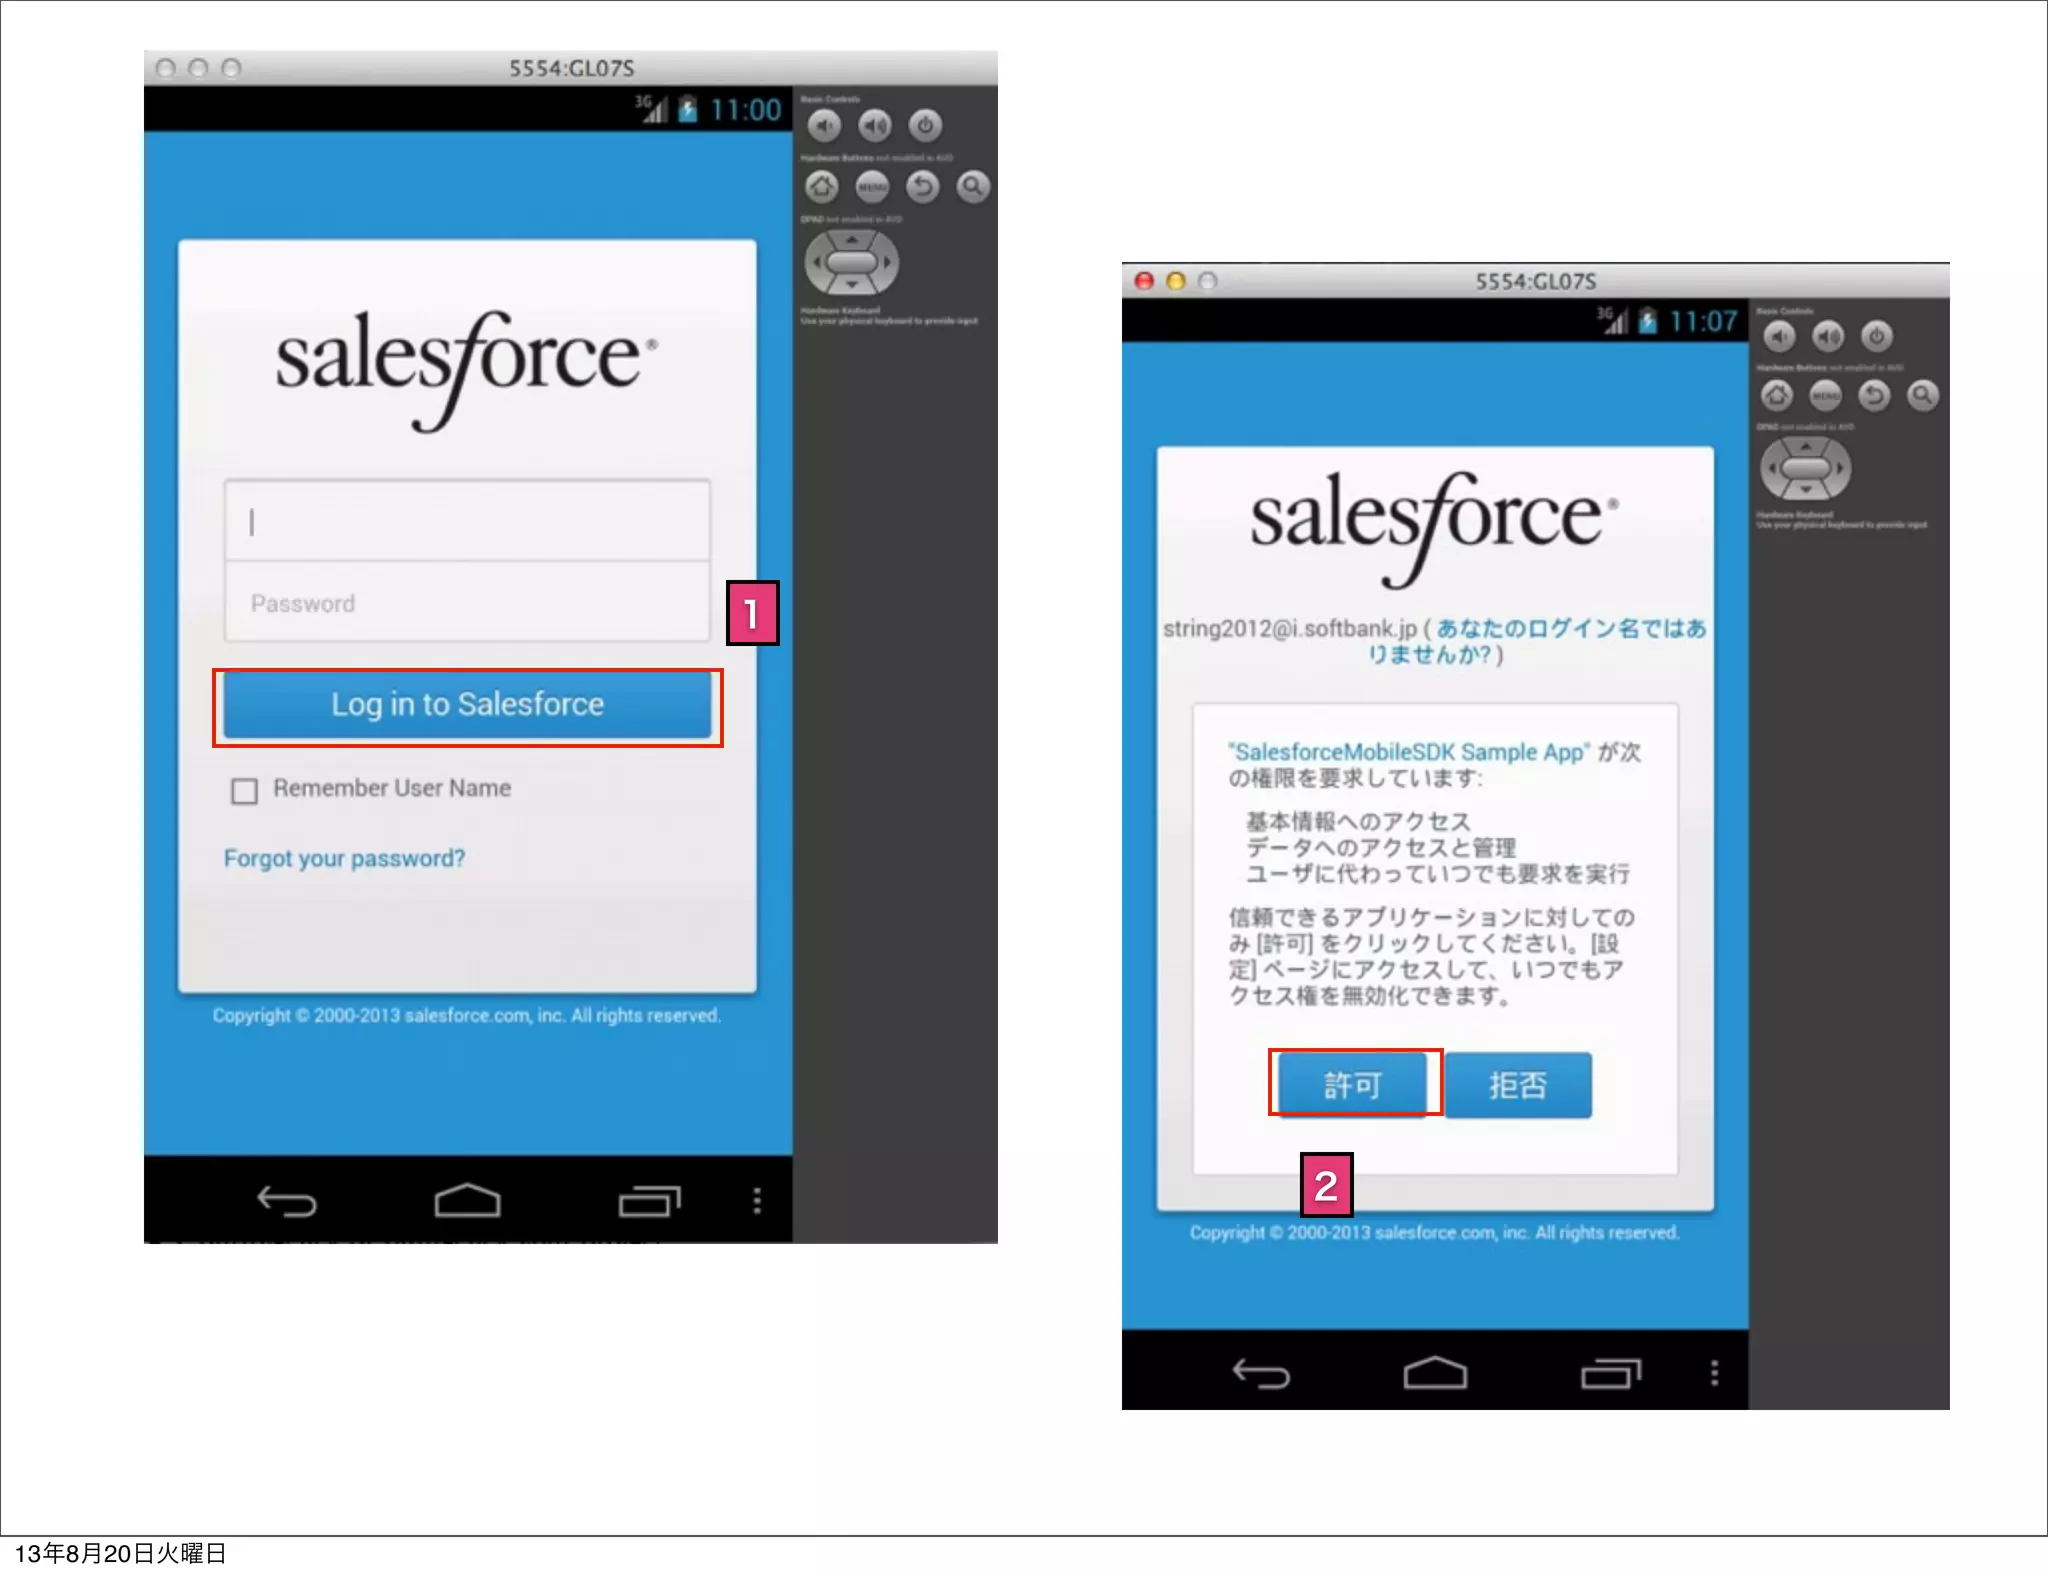Tap Android back navigation on left phone screen
Image resolution: width=2048 pixels, height=1576 pixels.
(x=287, y=1200)
